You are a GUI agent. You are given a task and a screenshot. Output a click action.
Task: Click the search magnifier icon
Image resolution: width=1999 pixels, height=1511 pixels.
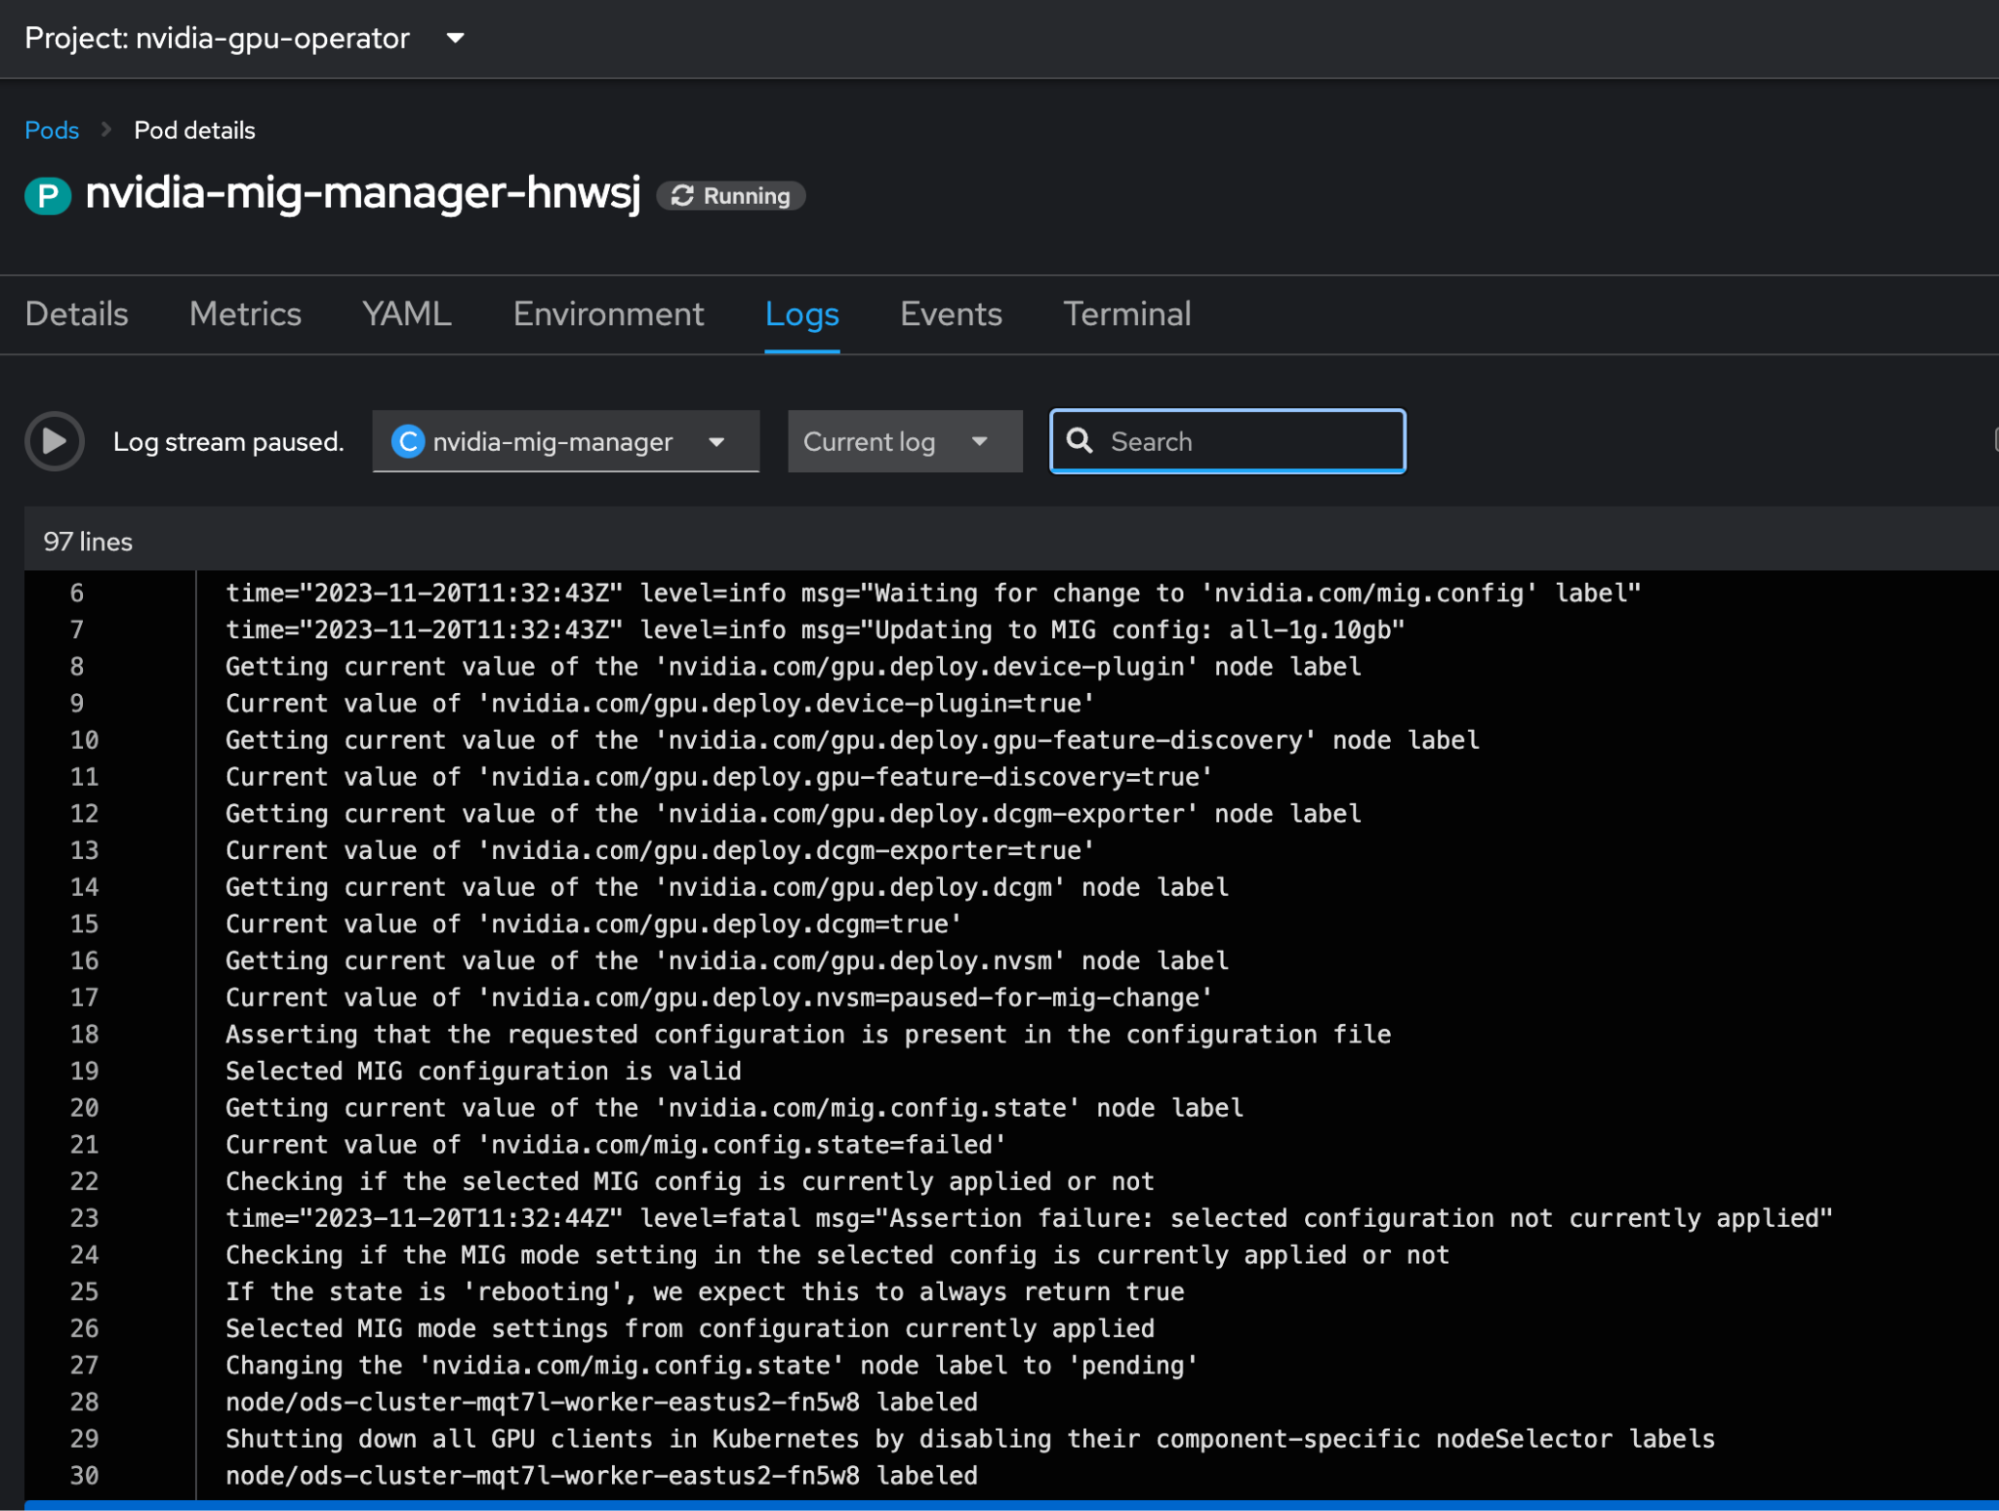[1080, 441]
